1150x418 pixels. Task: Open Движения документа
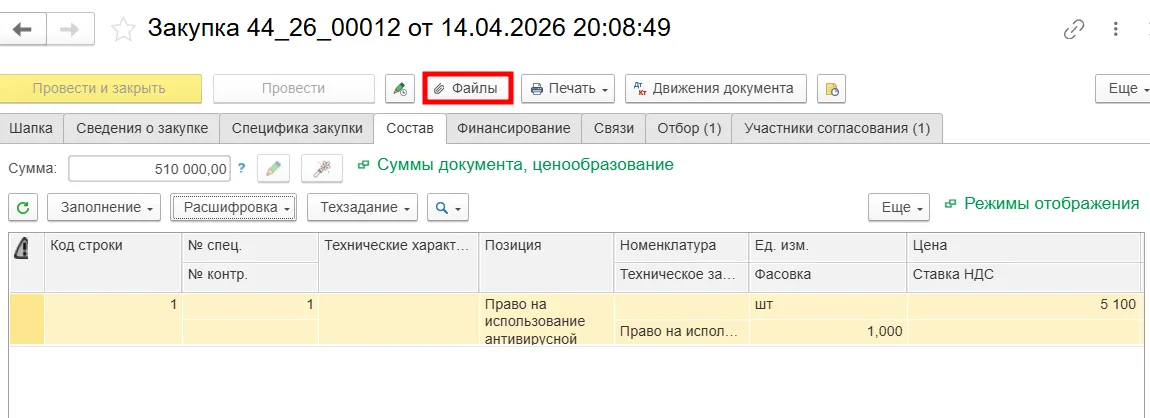(x=715, y=89)
